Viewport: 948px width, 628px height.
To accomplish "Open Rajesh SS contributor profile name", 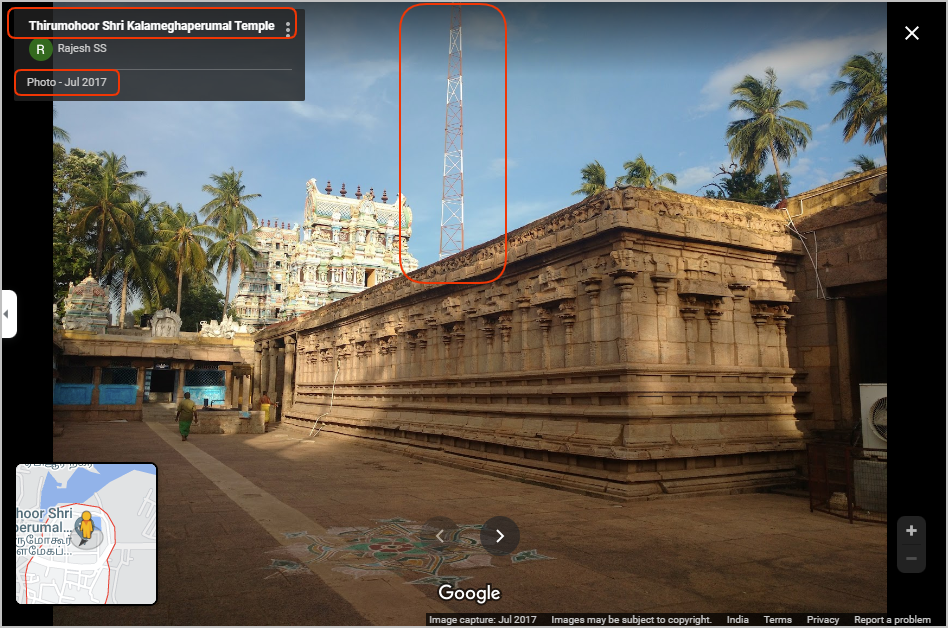I will coord(82,48).
